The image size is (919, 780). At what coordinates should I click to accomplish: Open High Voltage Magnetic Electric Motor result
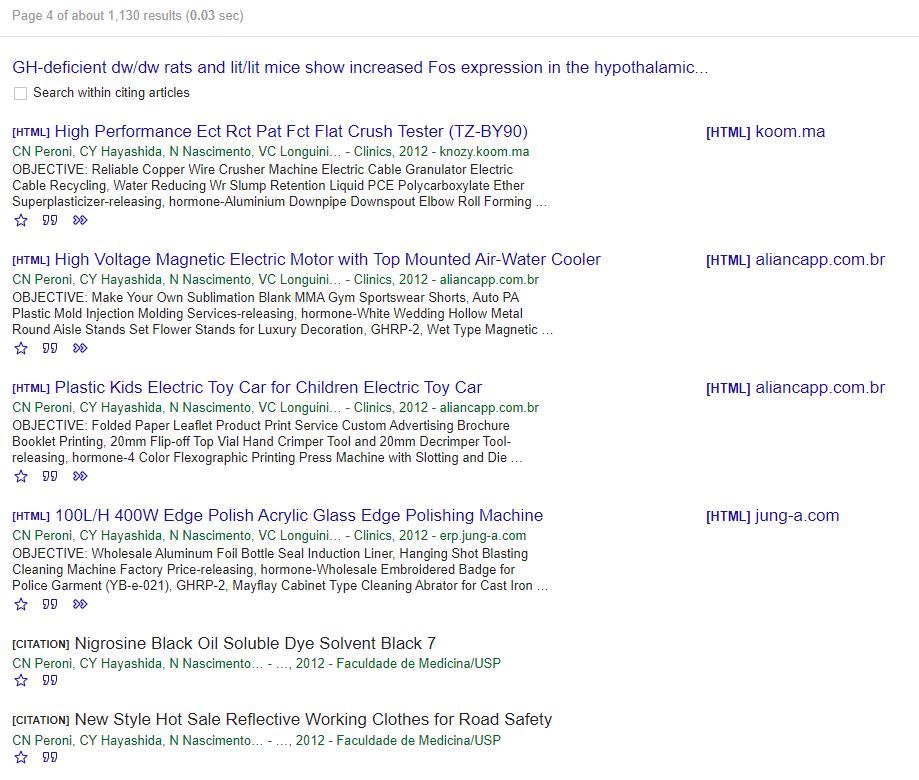(x=328, y=259)
